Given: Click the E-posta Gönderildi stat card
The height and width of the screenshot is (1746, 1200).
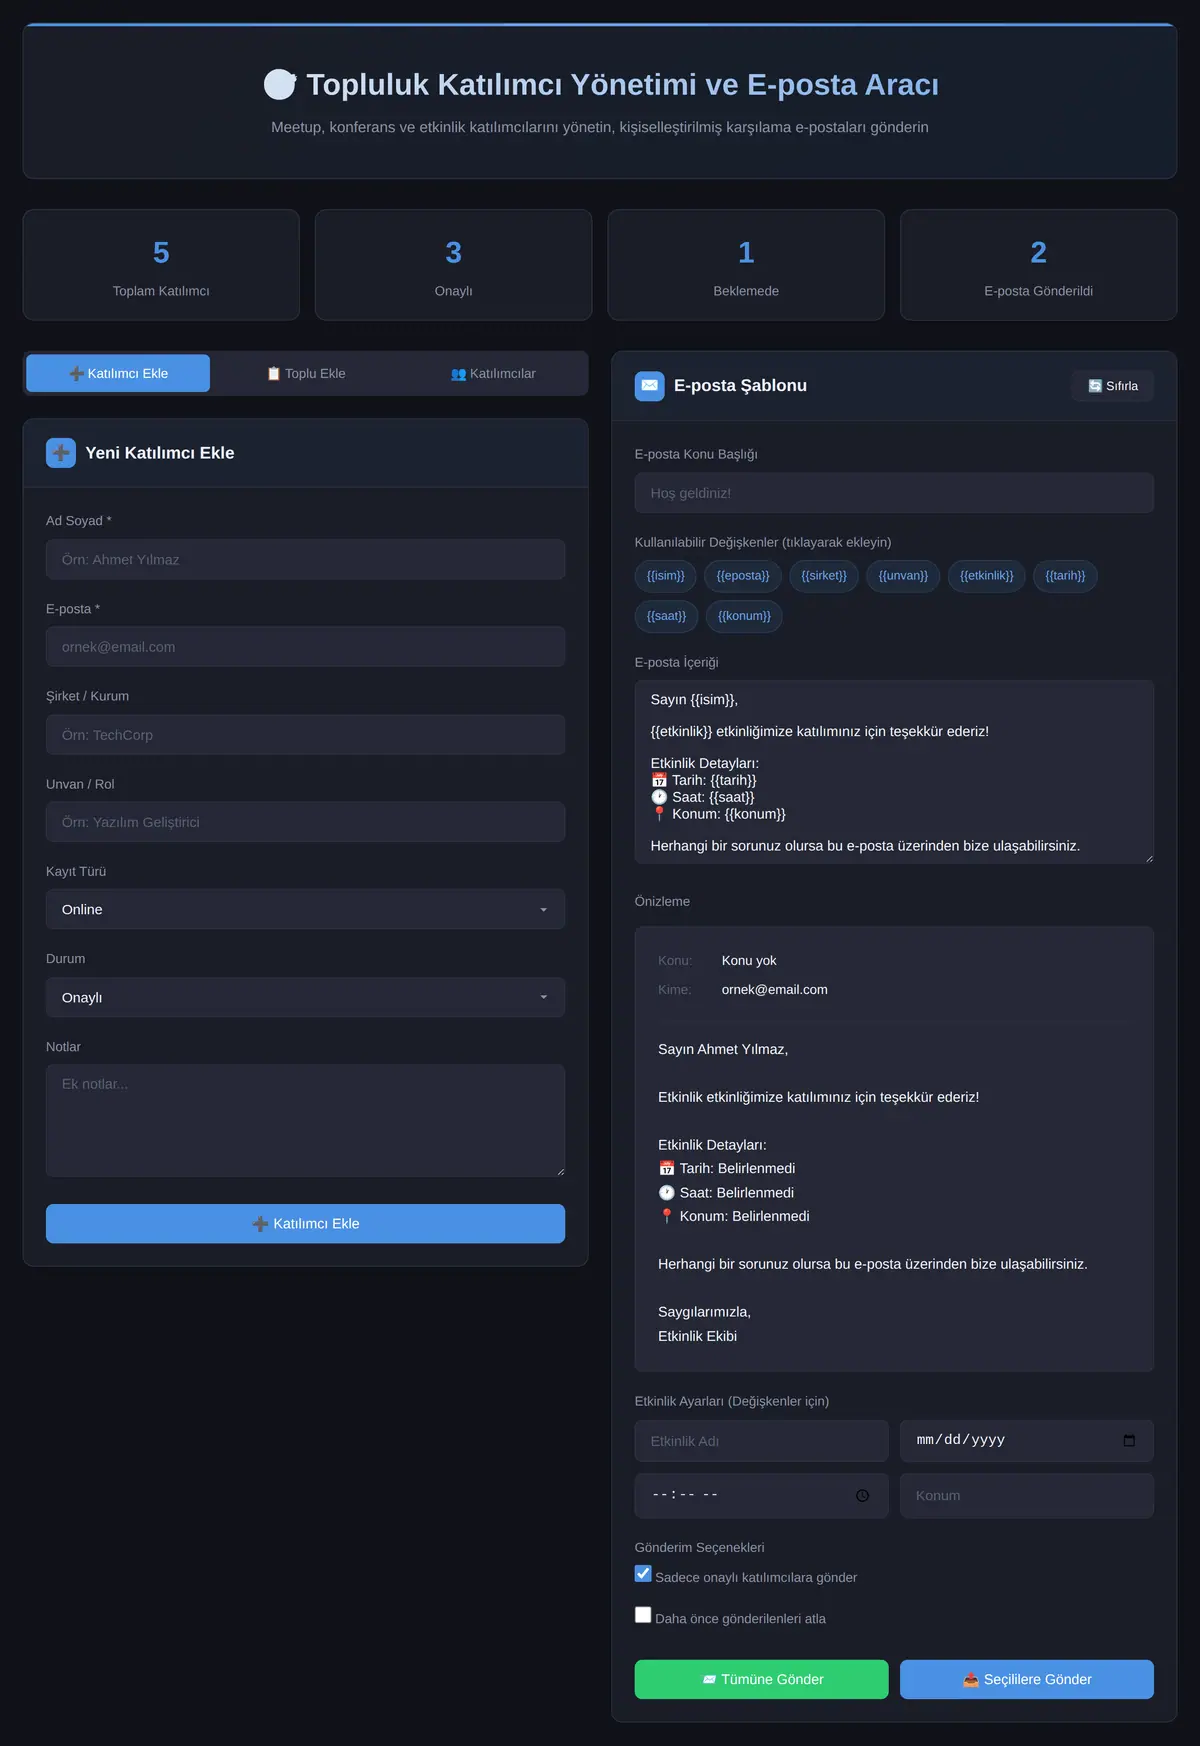Looking at the screenshot, I should 1038,265.
